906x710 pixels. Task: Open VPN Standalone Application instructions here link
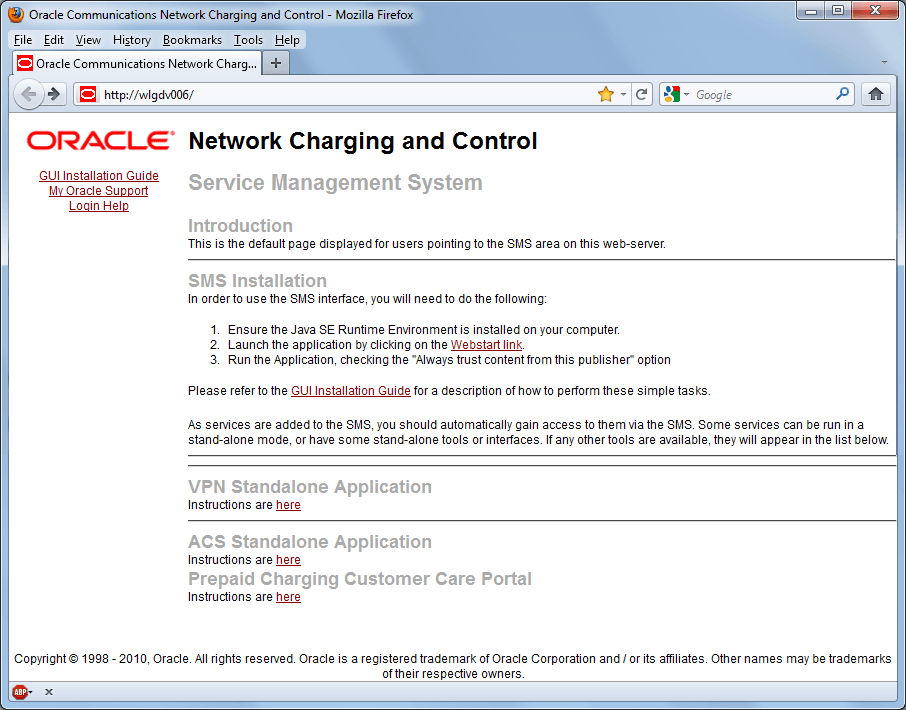pyautogui.click(x=288, y=504)
